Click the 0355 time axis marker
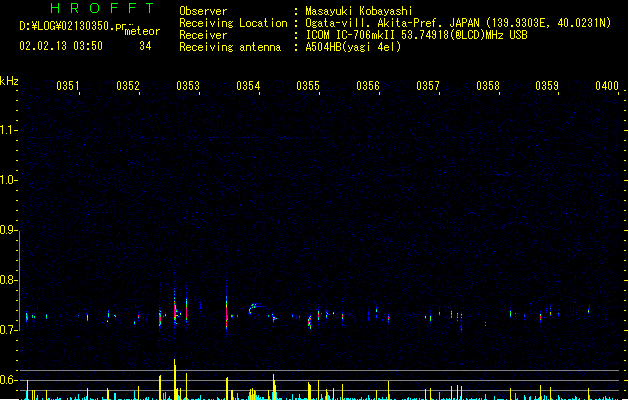 (x=308, y=85)
